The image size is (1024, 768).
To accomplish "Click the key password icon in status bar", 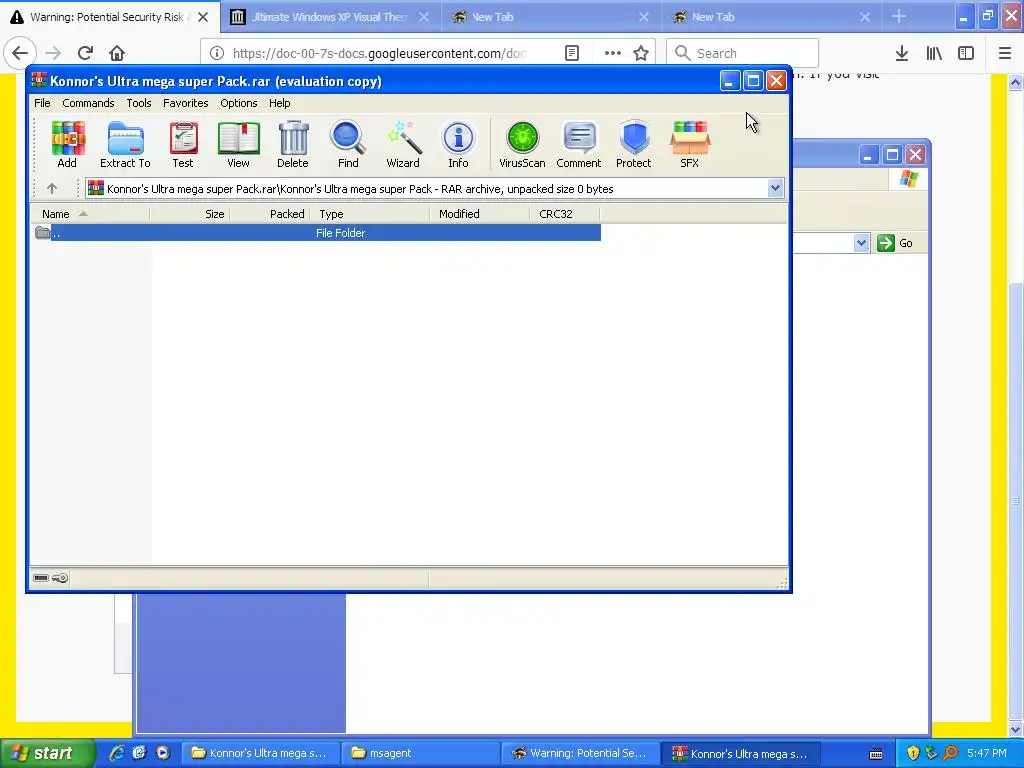I will click(x=60, y=578).
